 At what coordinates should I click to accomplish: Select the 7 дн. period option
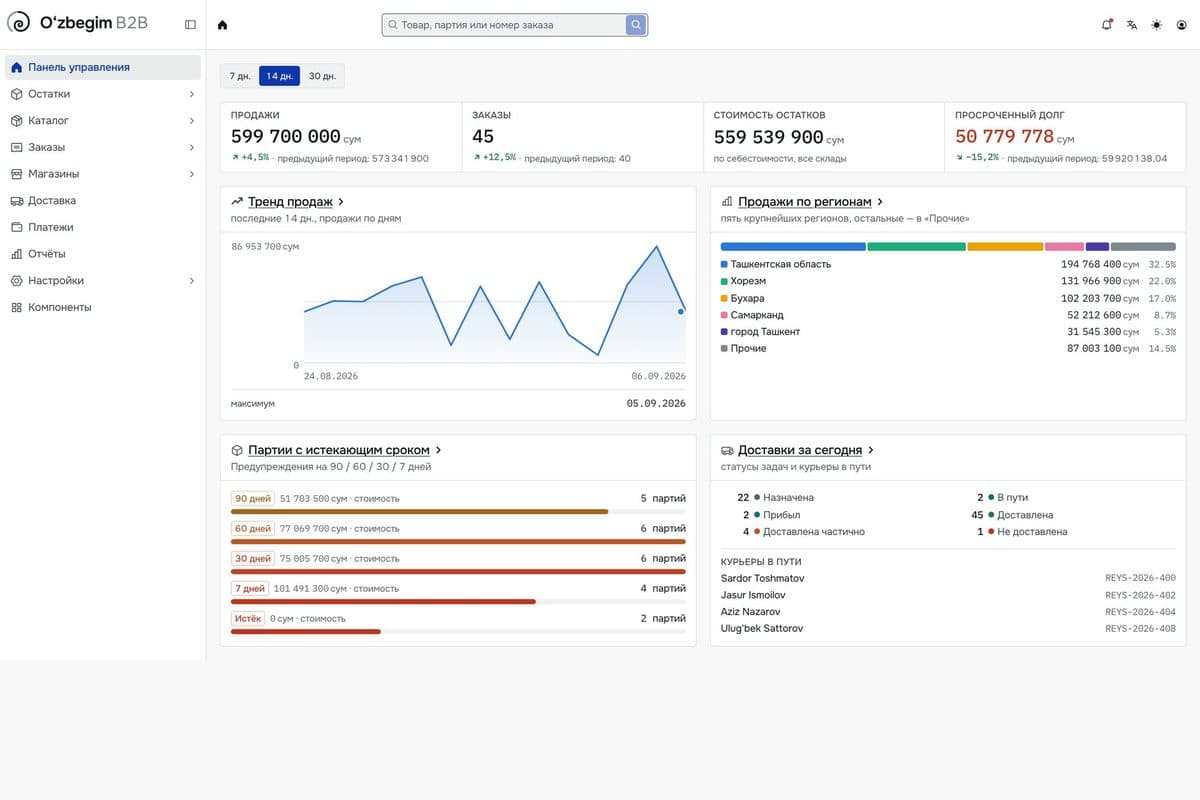click(x=240, y=76)
